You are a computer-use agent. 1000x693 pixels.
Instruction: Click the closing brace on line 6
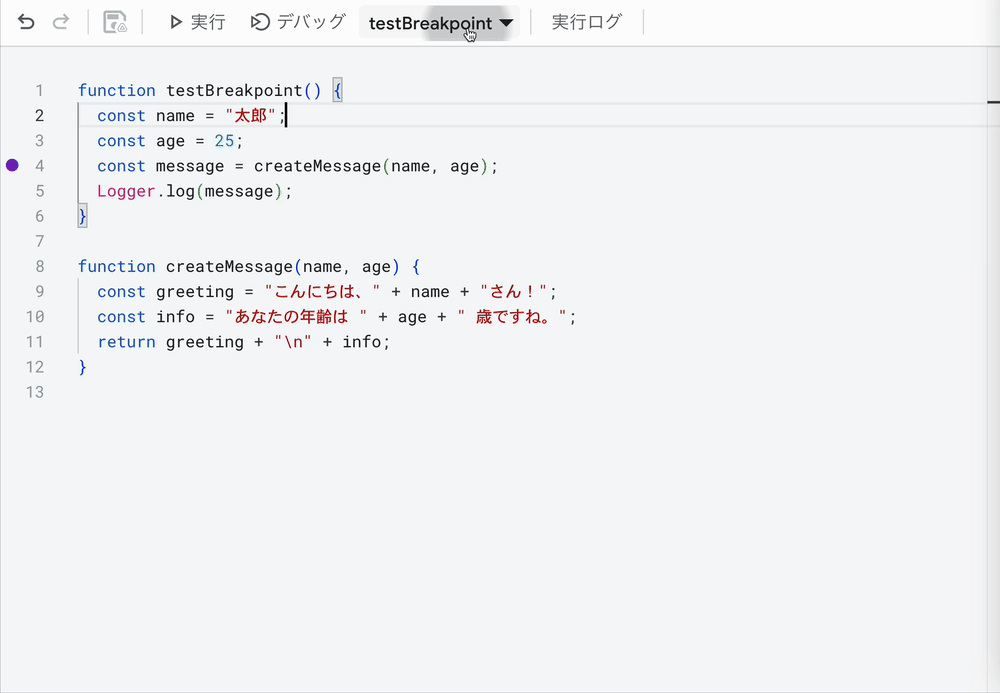click(x=82, y=216)
